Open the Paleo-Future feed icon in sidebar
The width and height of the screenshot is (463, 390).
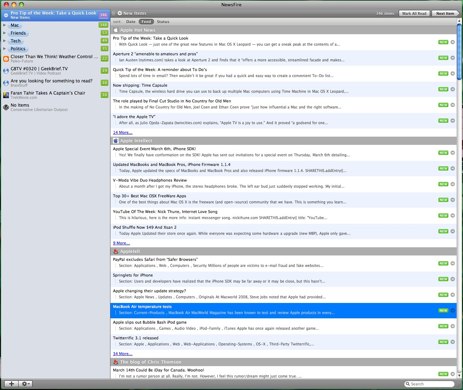coord(6,59)
